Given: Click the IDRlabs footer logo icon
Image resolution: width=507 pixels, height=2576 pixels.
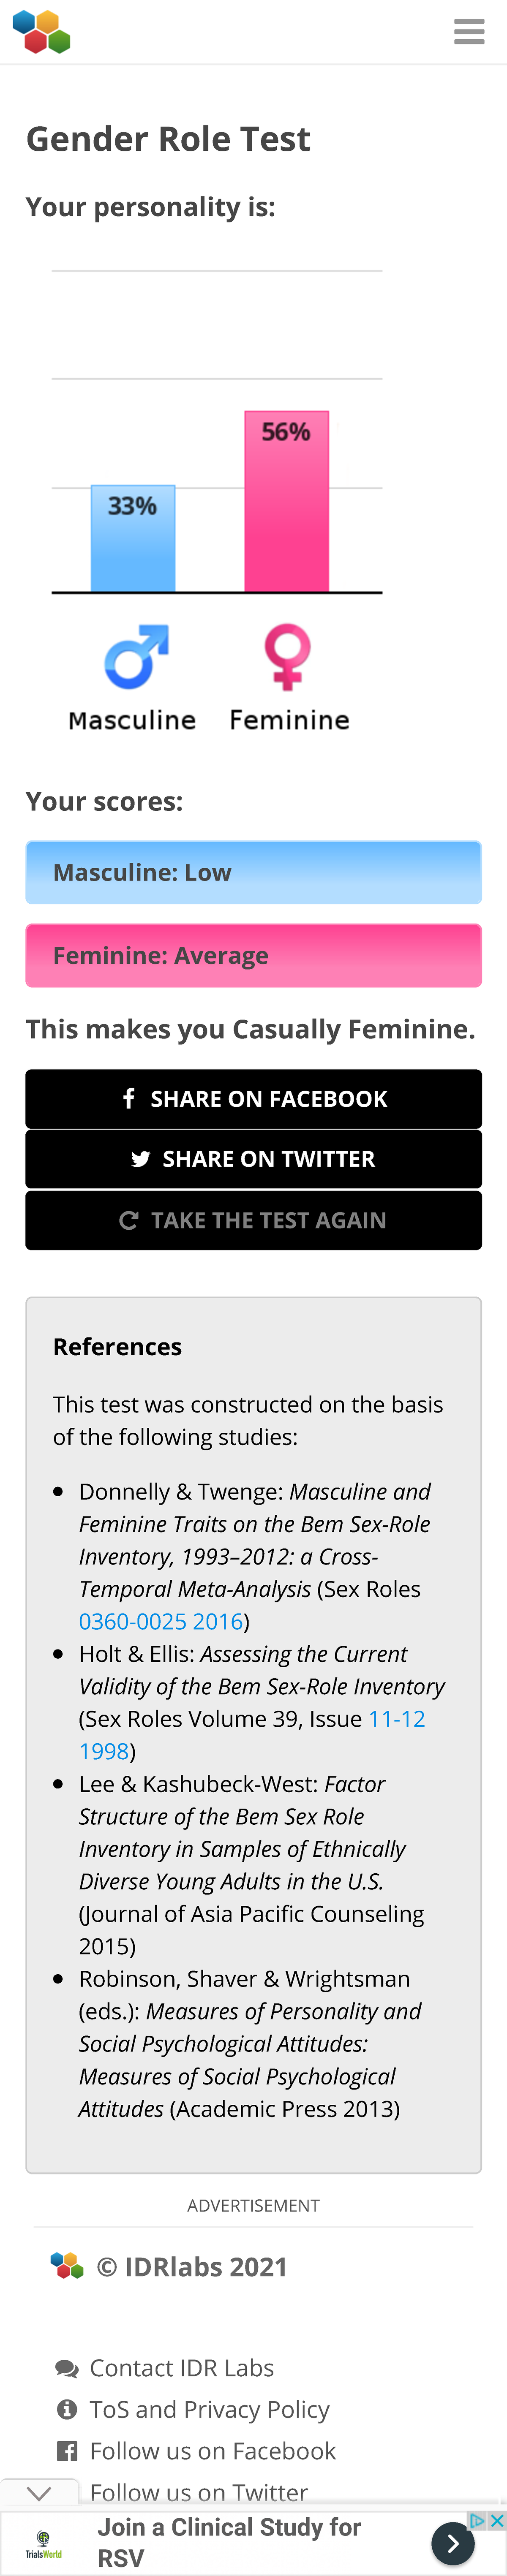Looking at the screenshot, I should click(67, 2266).
